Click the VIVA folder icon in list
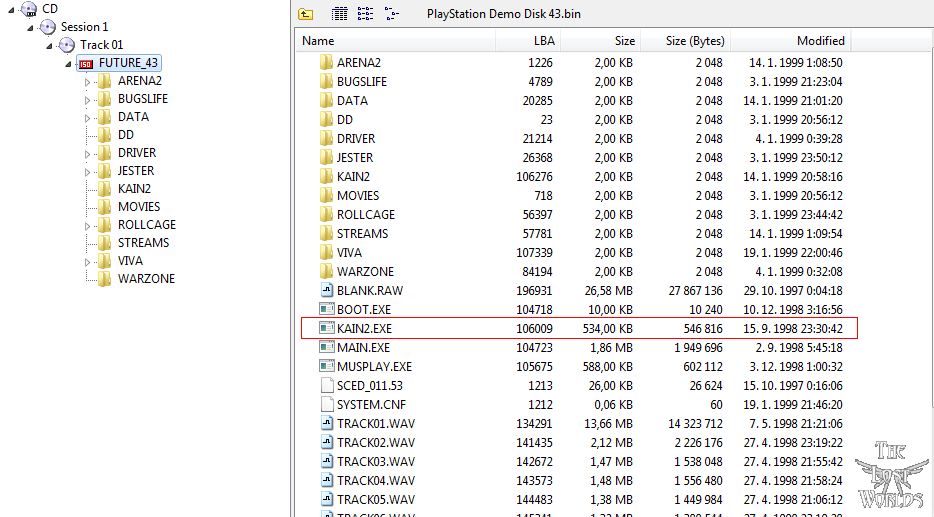The image size is (934, 517). point(326,253)
